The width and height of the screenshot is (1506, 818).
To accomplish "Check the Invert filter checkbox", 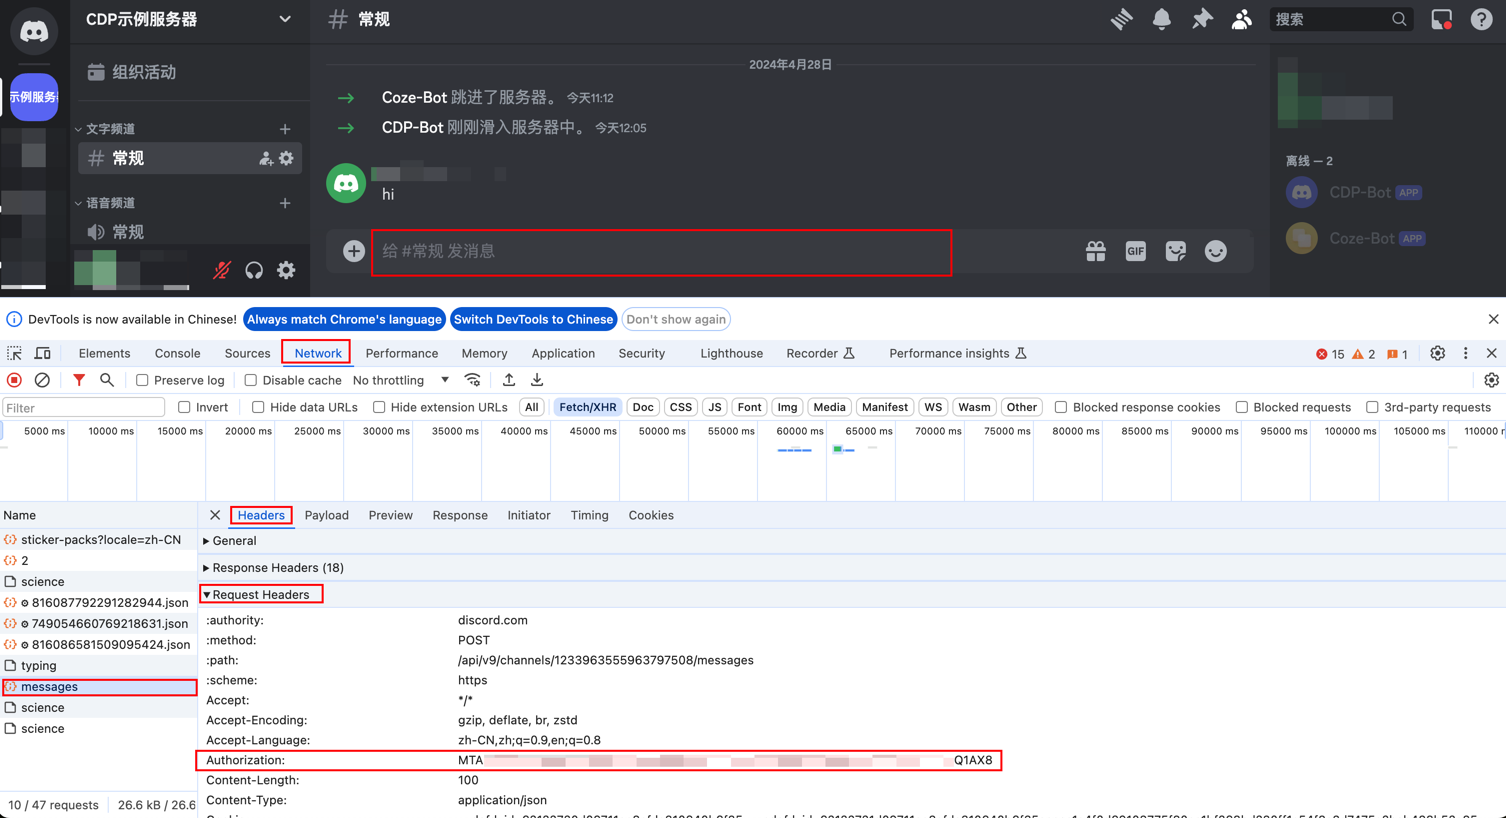I will coord(184,407).
